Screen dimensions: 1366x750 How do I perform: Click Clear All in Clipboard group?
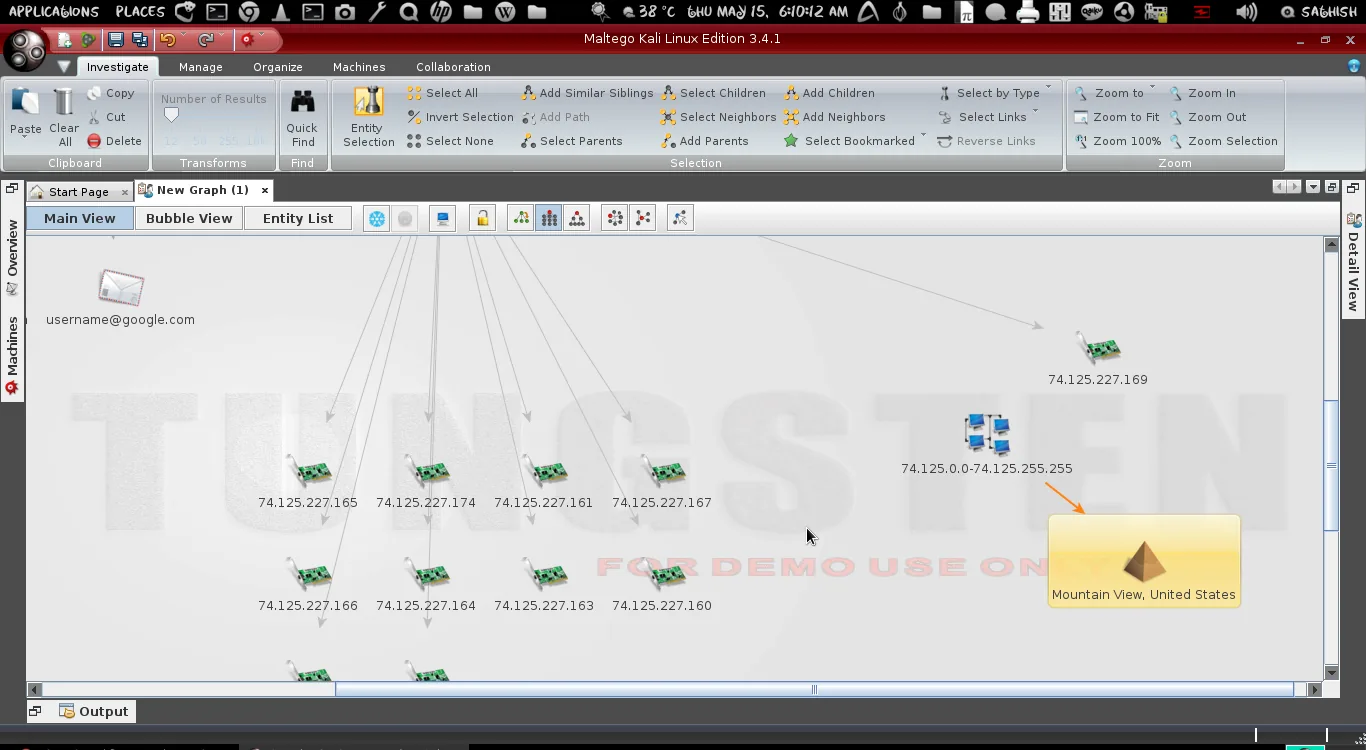click(64, 116)
